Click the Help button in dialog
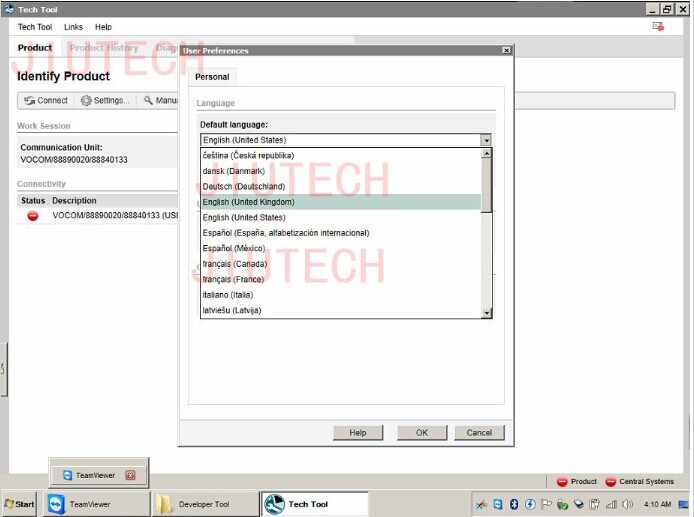 (358, 432)
